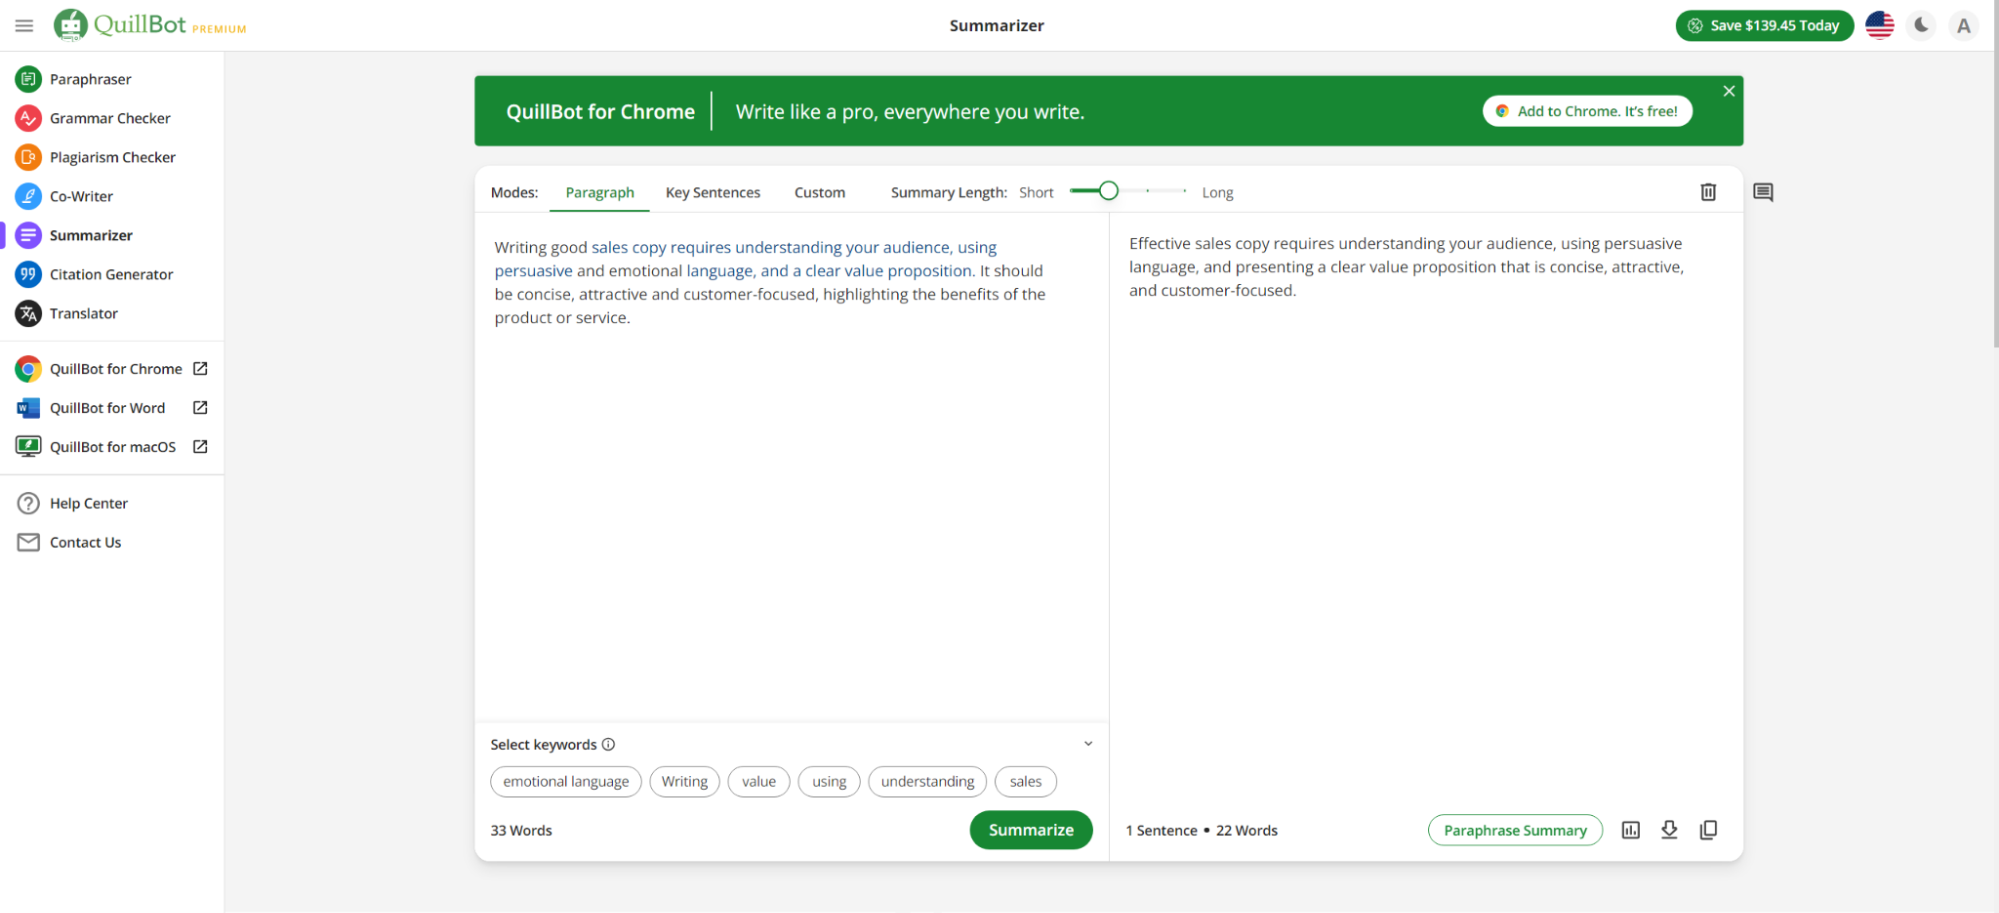Open the QuillBot for Chrome external link arrow
This screenshot has height=913, width=1999.
coord(200,369)
